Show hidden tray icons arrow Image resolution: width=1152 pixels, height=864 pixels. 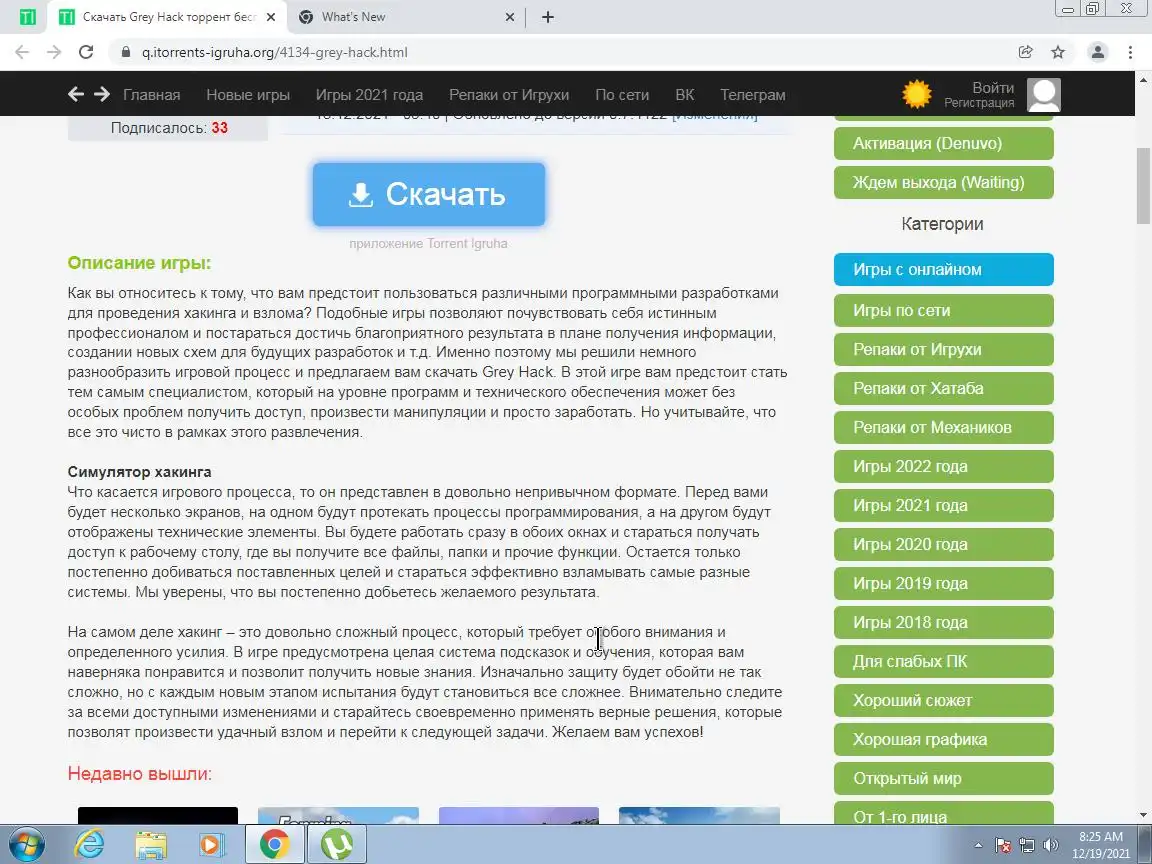(978, 846)
